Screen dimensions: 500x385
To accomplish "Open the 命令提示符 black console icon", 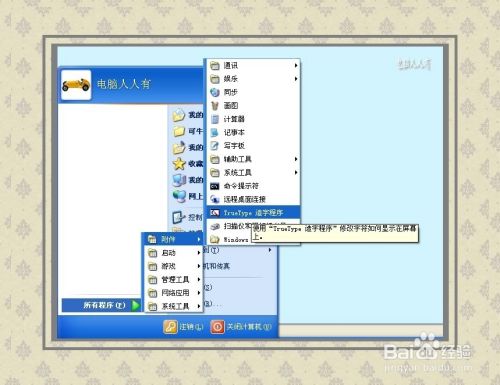I will coord(215,186).
